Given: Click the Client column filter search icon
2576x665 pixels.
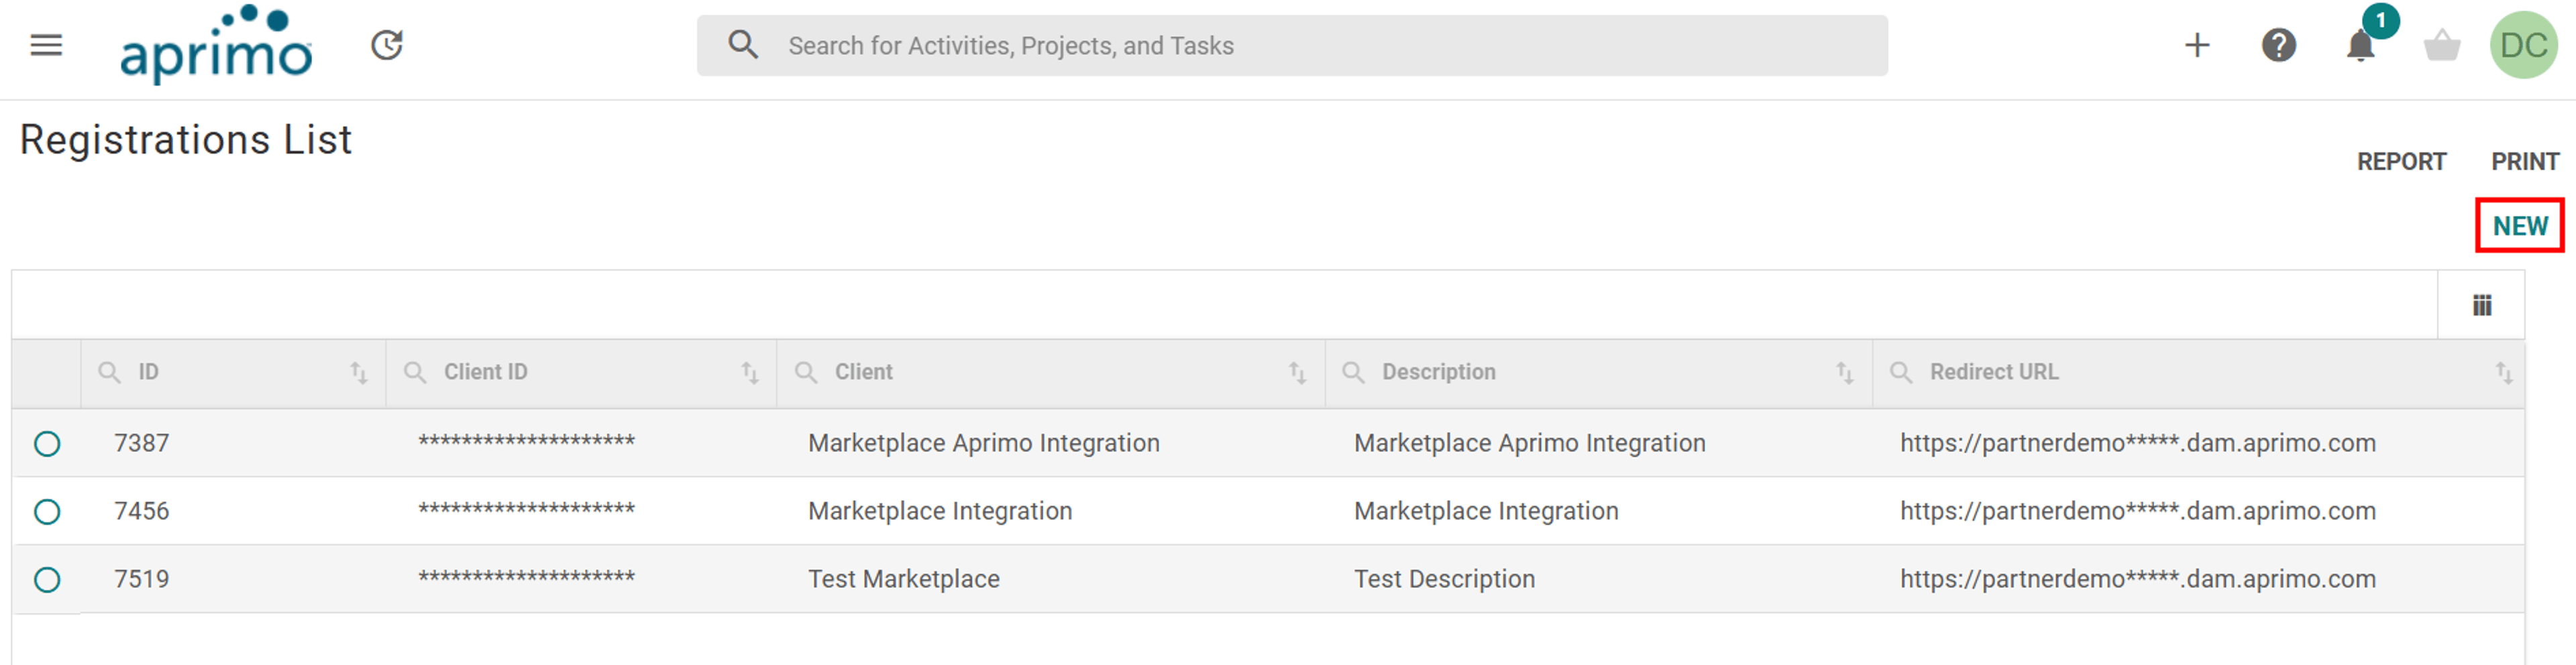Looking at the screenshot, I should coord(806,373).
